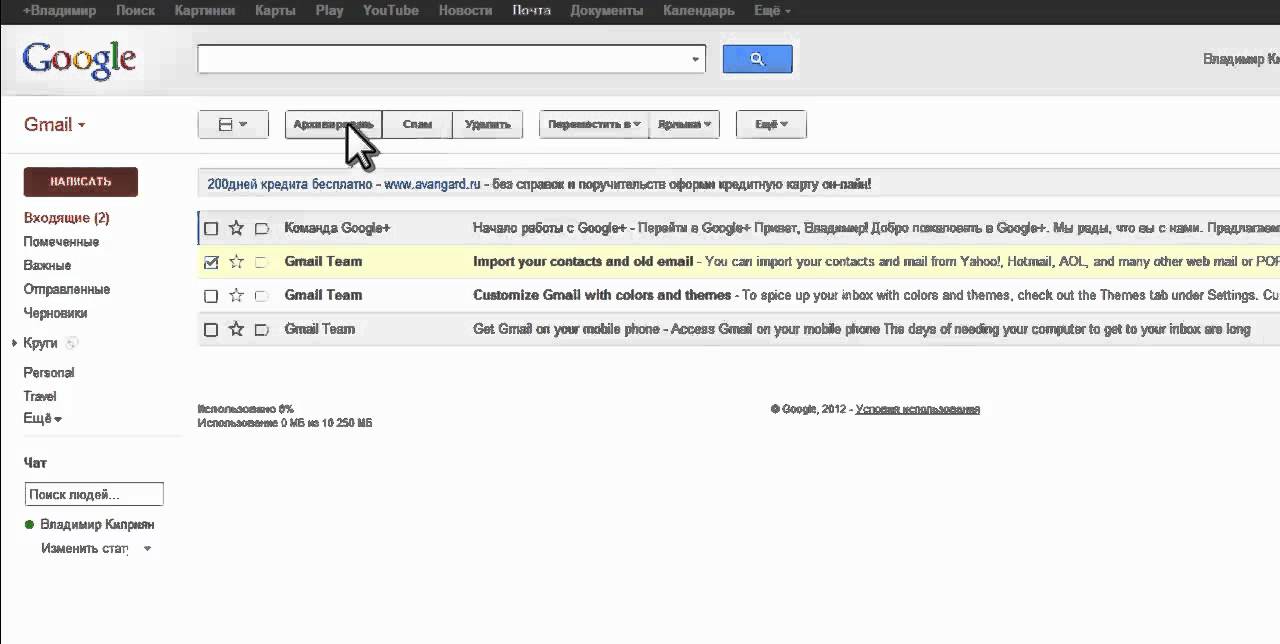Open +Владимир in the top bar
The height and width of the screenshot is (644, 1280).
(60, 11)
